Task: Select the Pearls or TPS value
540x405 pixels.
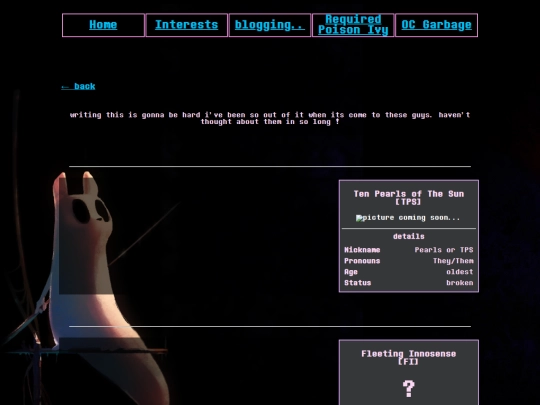Action: coord(444,250)
